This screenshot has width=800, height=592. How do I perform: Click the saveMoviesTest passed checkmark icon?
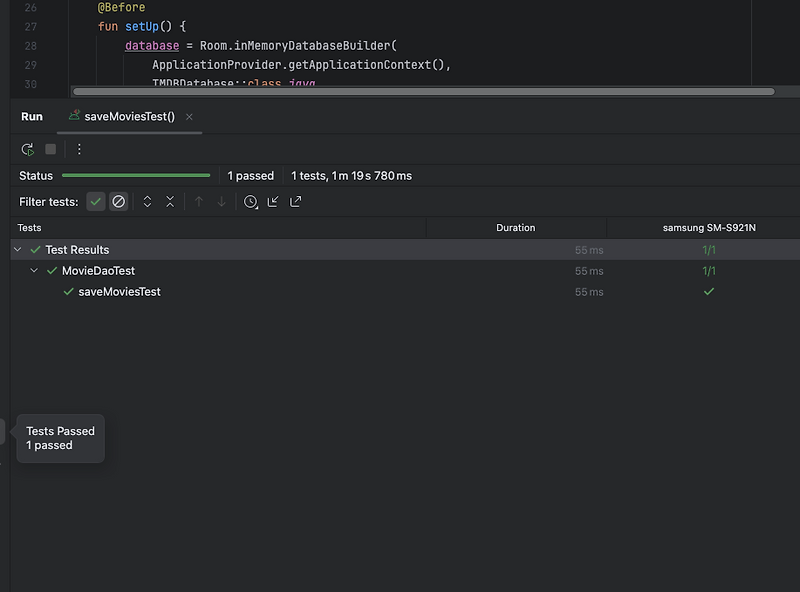pos(68,291)
